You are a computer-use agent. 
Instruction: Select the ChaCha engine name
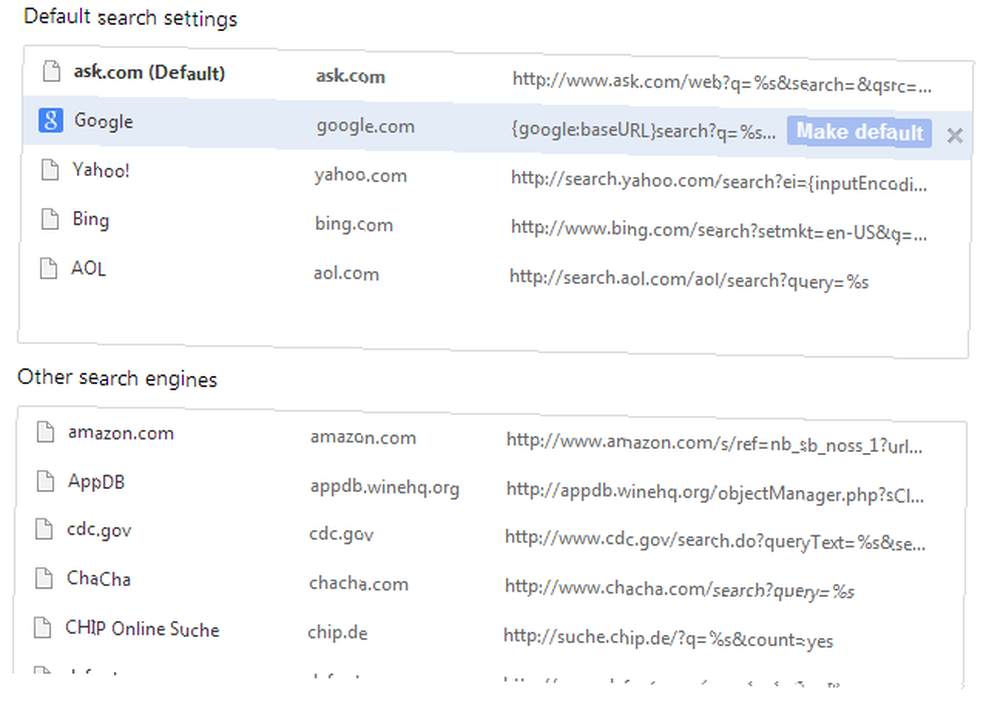tap(99, 579)
